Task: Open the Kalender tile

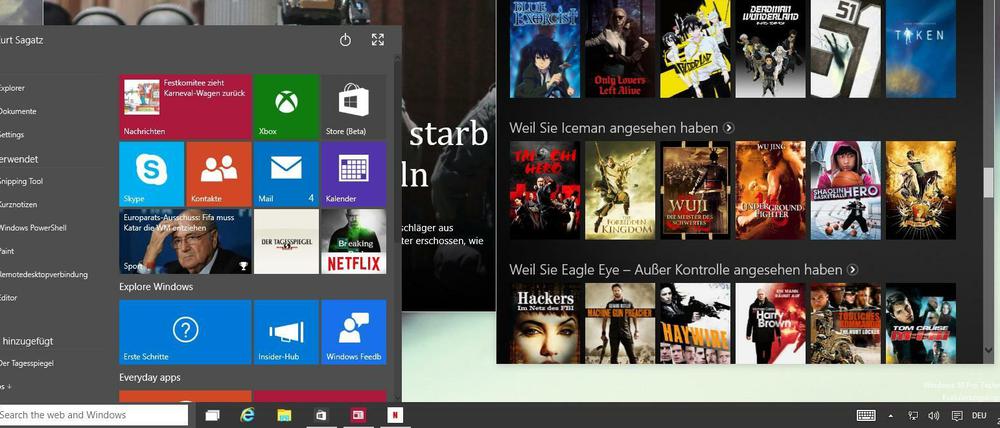Action: pos(353,174)
